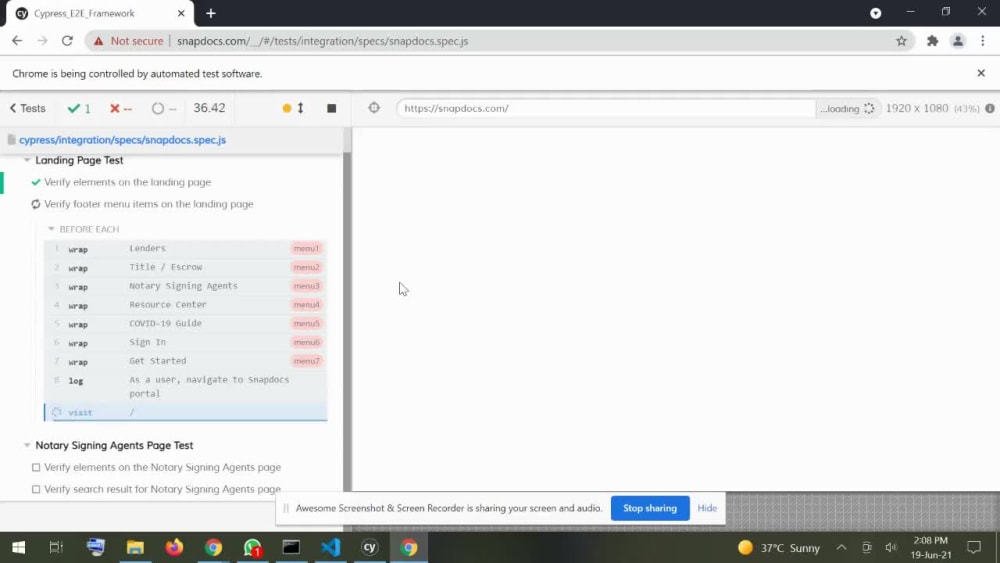Go back to Tests list
Screen dimensions: 1000x563
[x=27, y=108]
